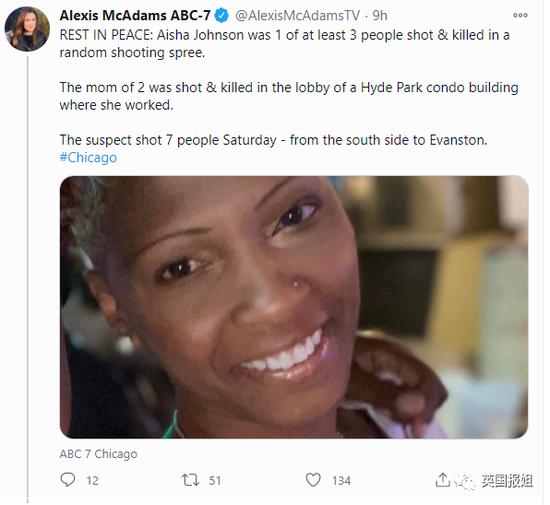Open the @AlexisMcAdamsTV handle

coord(298,15)
